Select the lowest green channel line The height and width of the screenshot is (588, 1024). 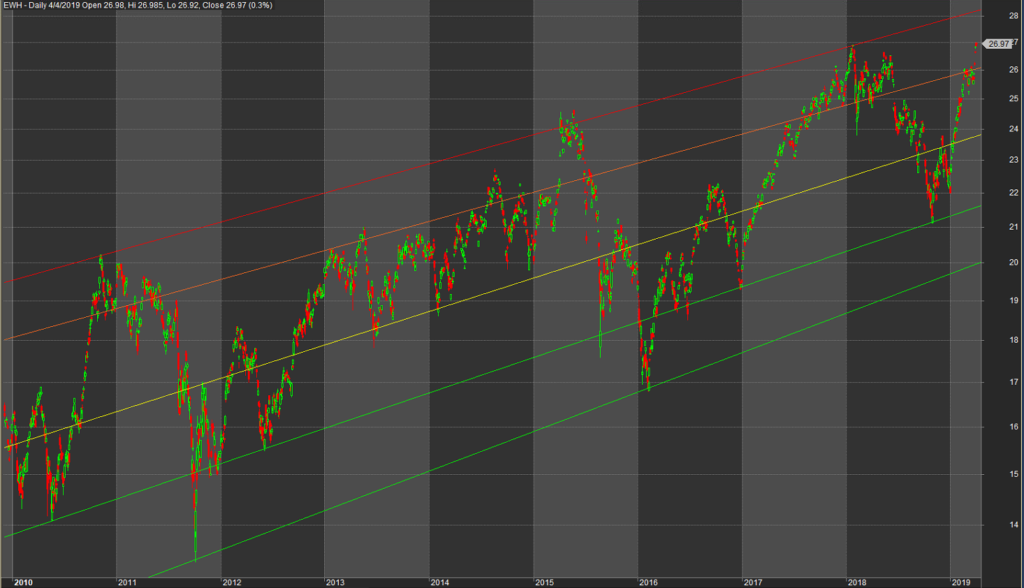(x=565, y=420)
